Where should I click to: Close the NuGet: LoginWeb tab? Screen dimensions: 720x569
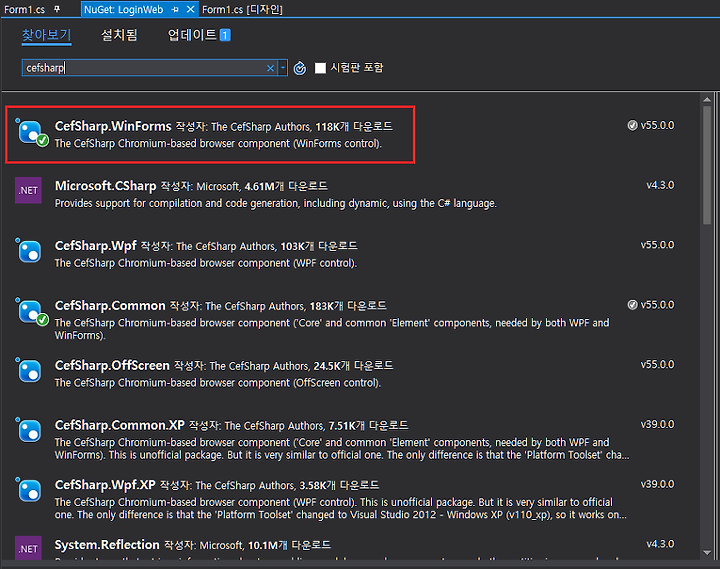click(x=191, y=9)
